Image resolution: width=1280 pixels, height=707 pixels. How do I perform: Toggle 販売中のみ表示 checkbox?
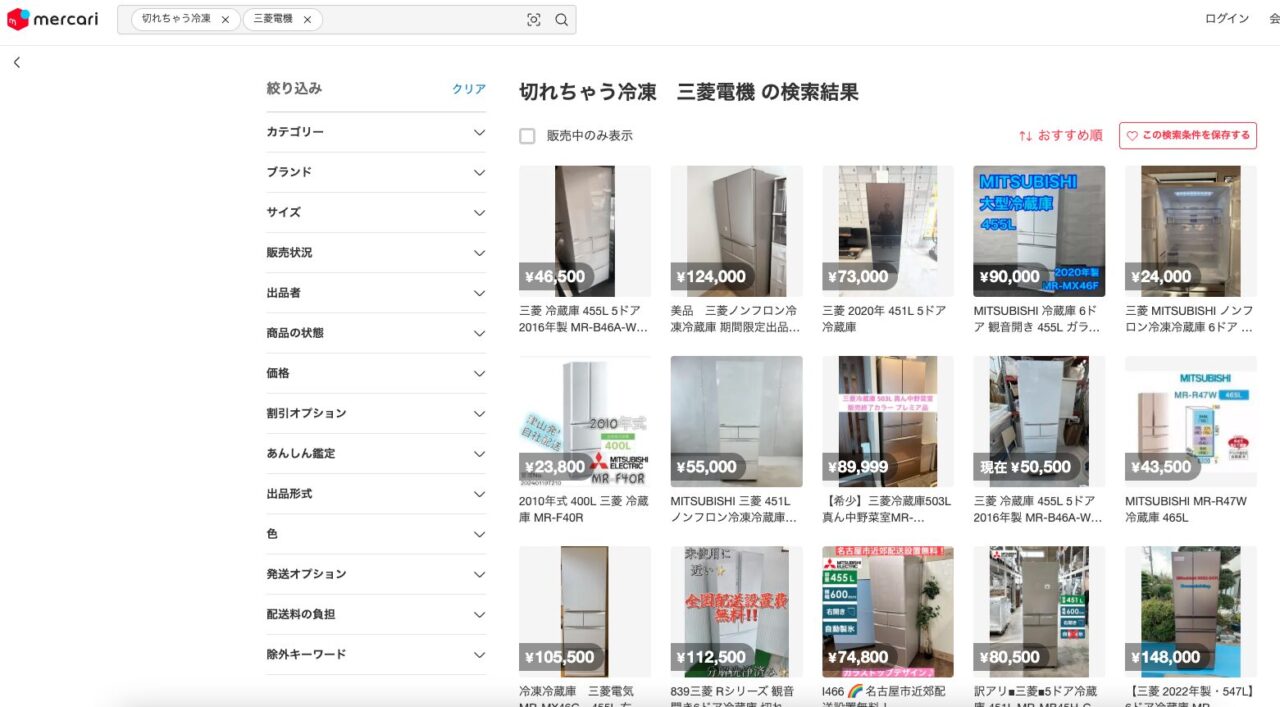coord(527,136)
